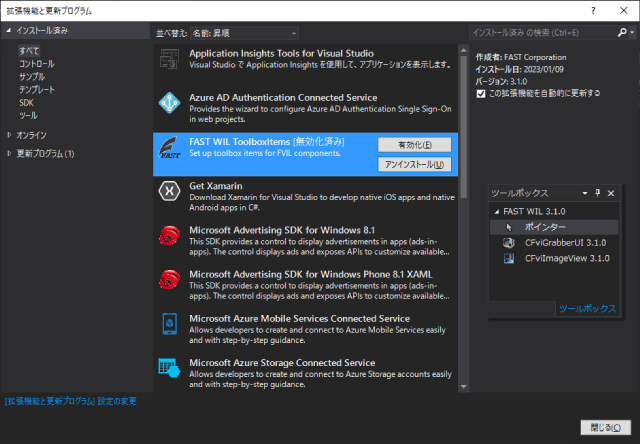Select Microsoft Advertising SDK for Windows 8.1 title
The width and height of the screenshot is (640, 444).
click(x=282, y=230)
